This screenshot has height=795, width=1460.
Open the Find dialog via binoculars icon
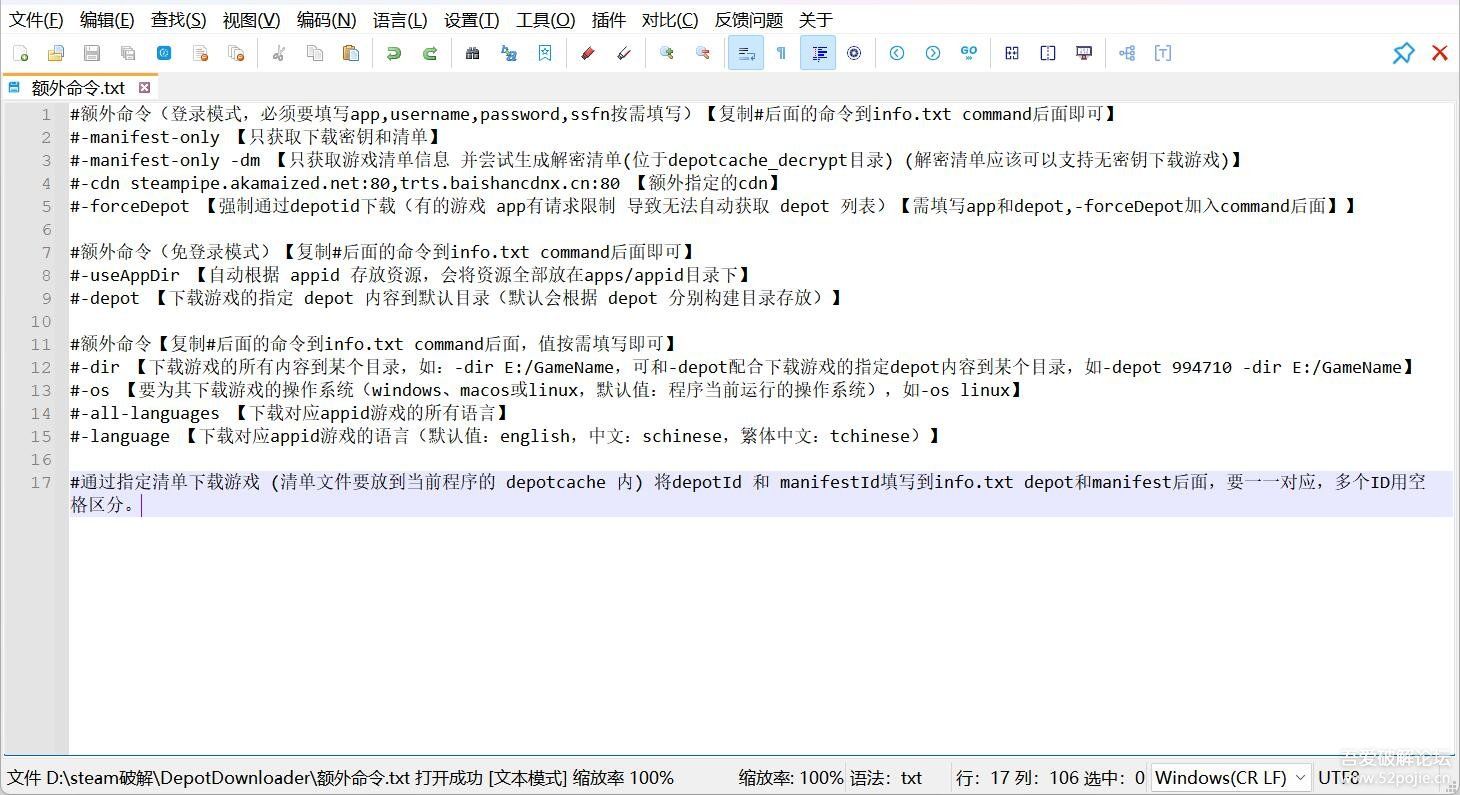coord(474,53)
